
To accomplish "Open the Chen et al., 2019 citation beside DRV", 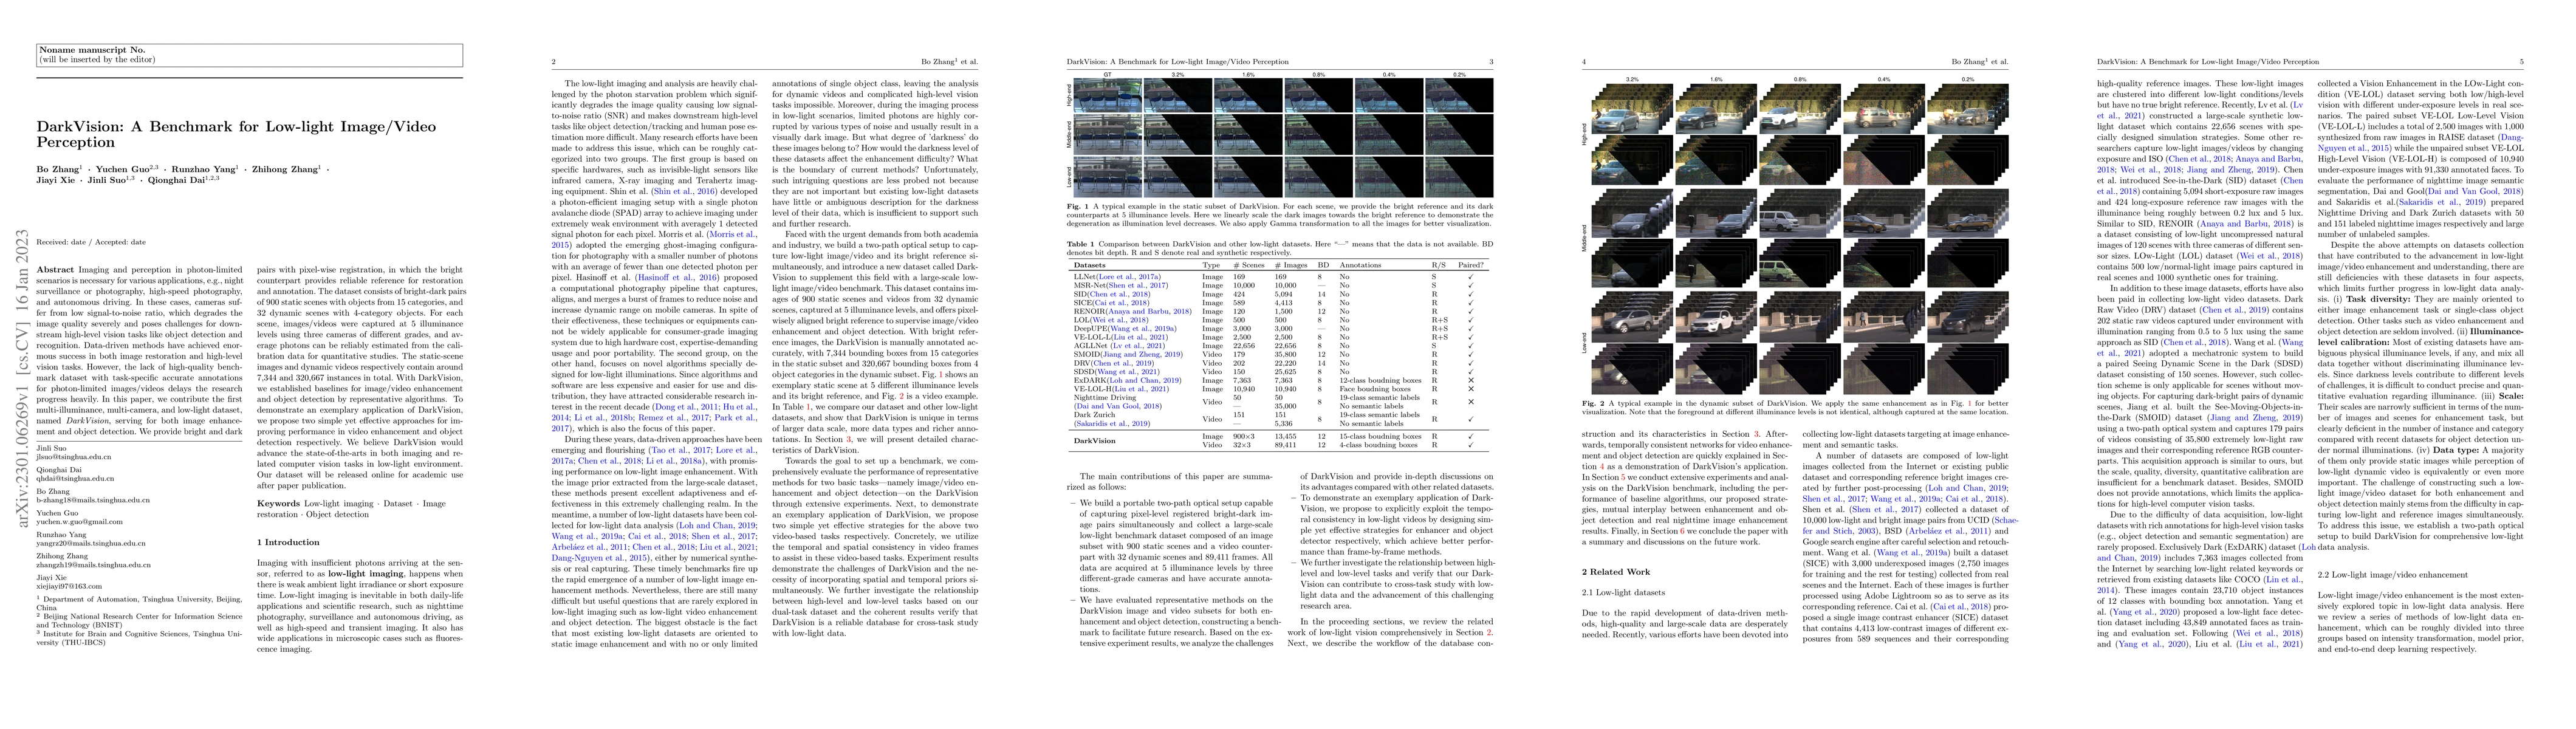I will pyautogui.click(x=1123, y=363).
